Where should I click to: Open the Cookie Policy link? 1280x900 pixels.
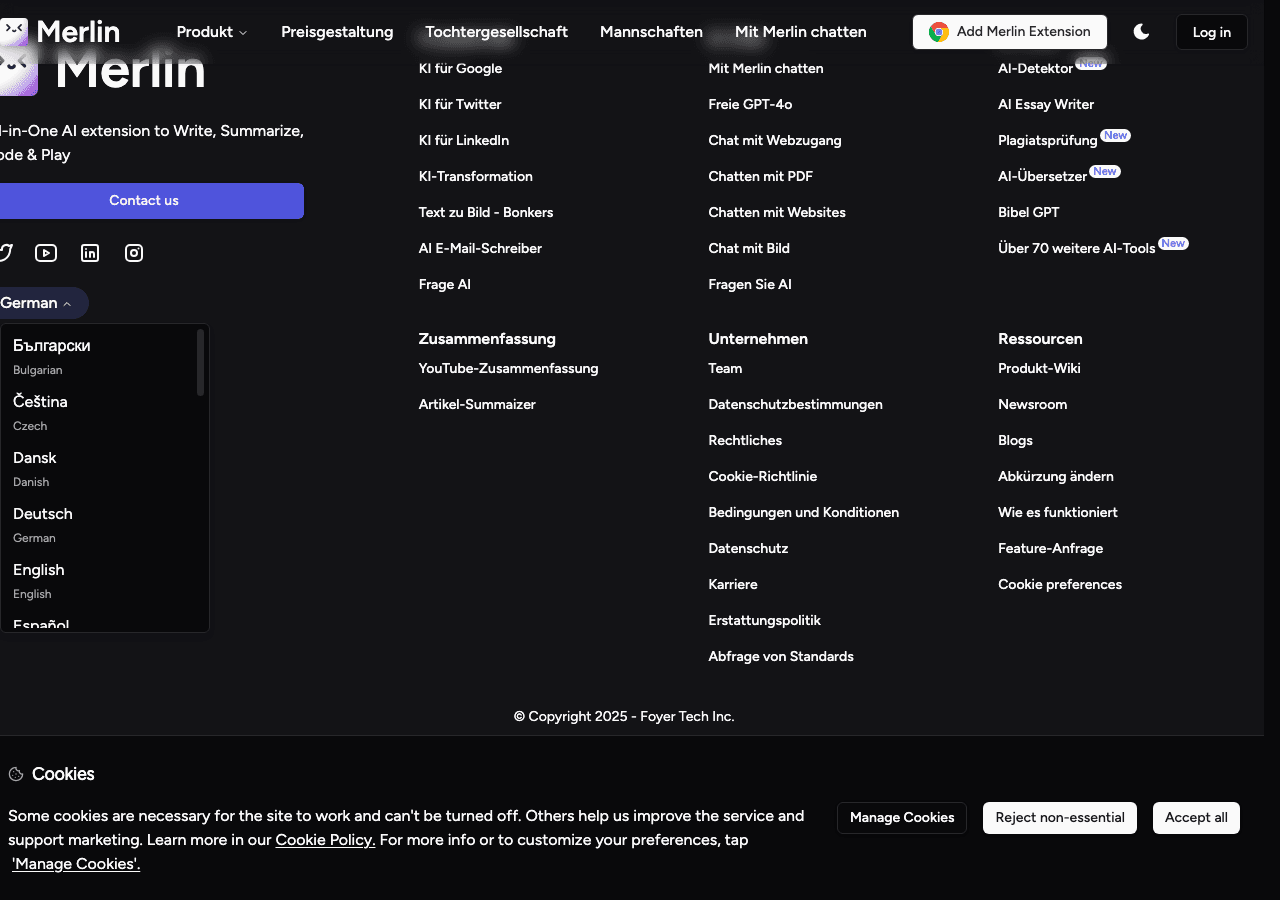click(325, 839)
